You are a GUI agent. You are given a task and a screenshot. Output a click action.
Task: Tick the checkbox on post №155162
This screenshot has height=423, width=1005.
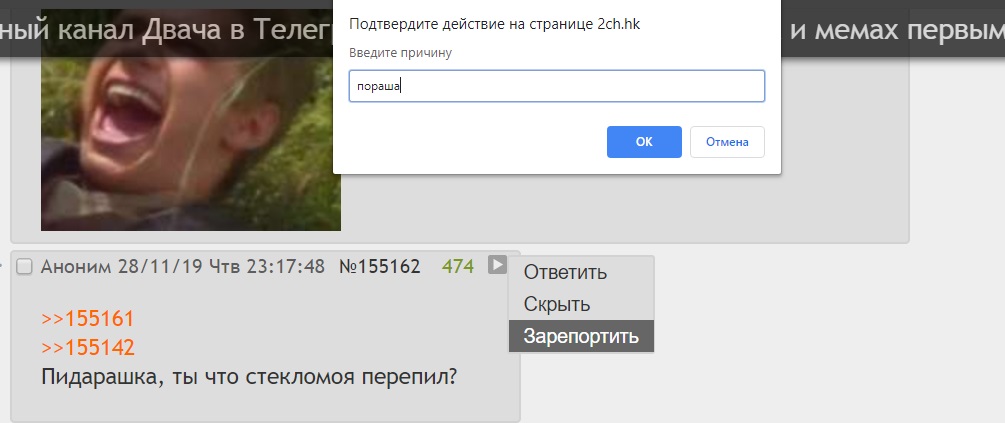(24, 267)
